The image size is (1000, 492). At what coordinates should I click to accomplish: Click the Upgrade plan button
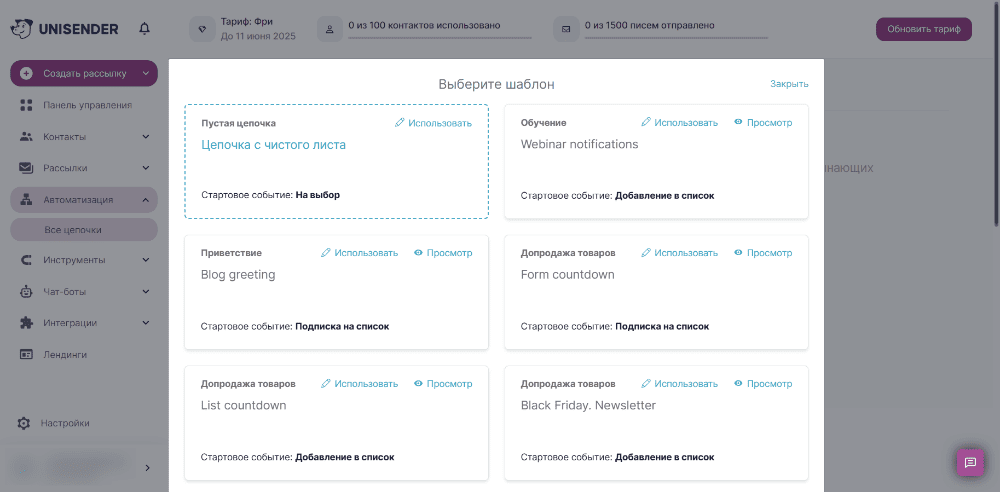coord(923,29)
